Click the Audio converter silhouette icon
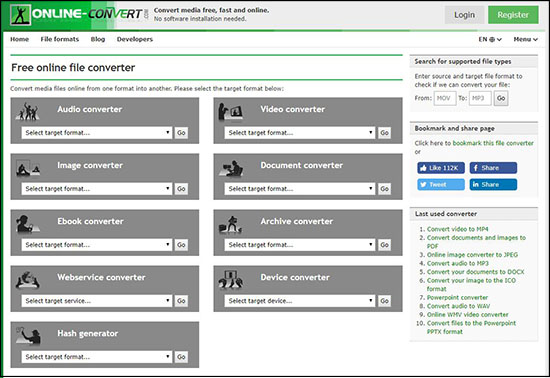This screenshot has width=550, height=378. pos(27,112)
